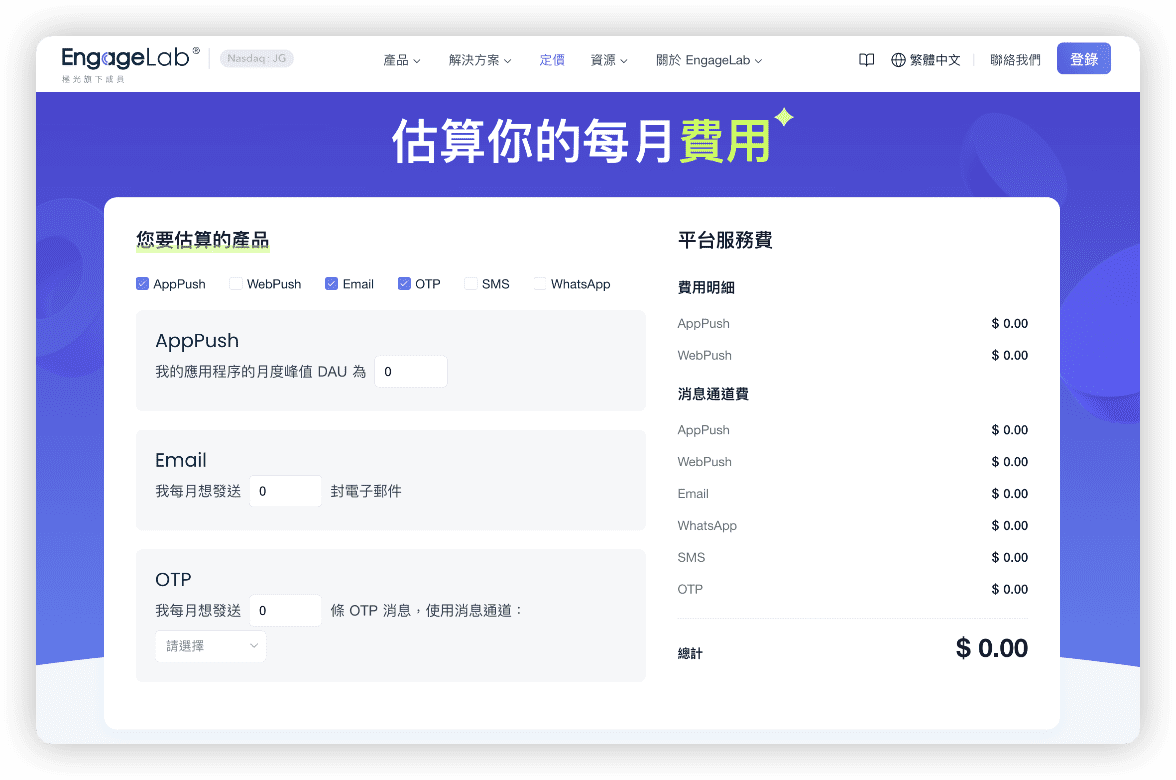The width and height of the screenshot is (1176, 780).
Task: Focus the OTP message count field
Action: (286, 610)
